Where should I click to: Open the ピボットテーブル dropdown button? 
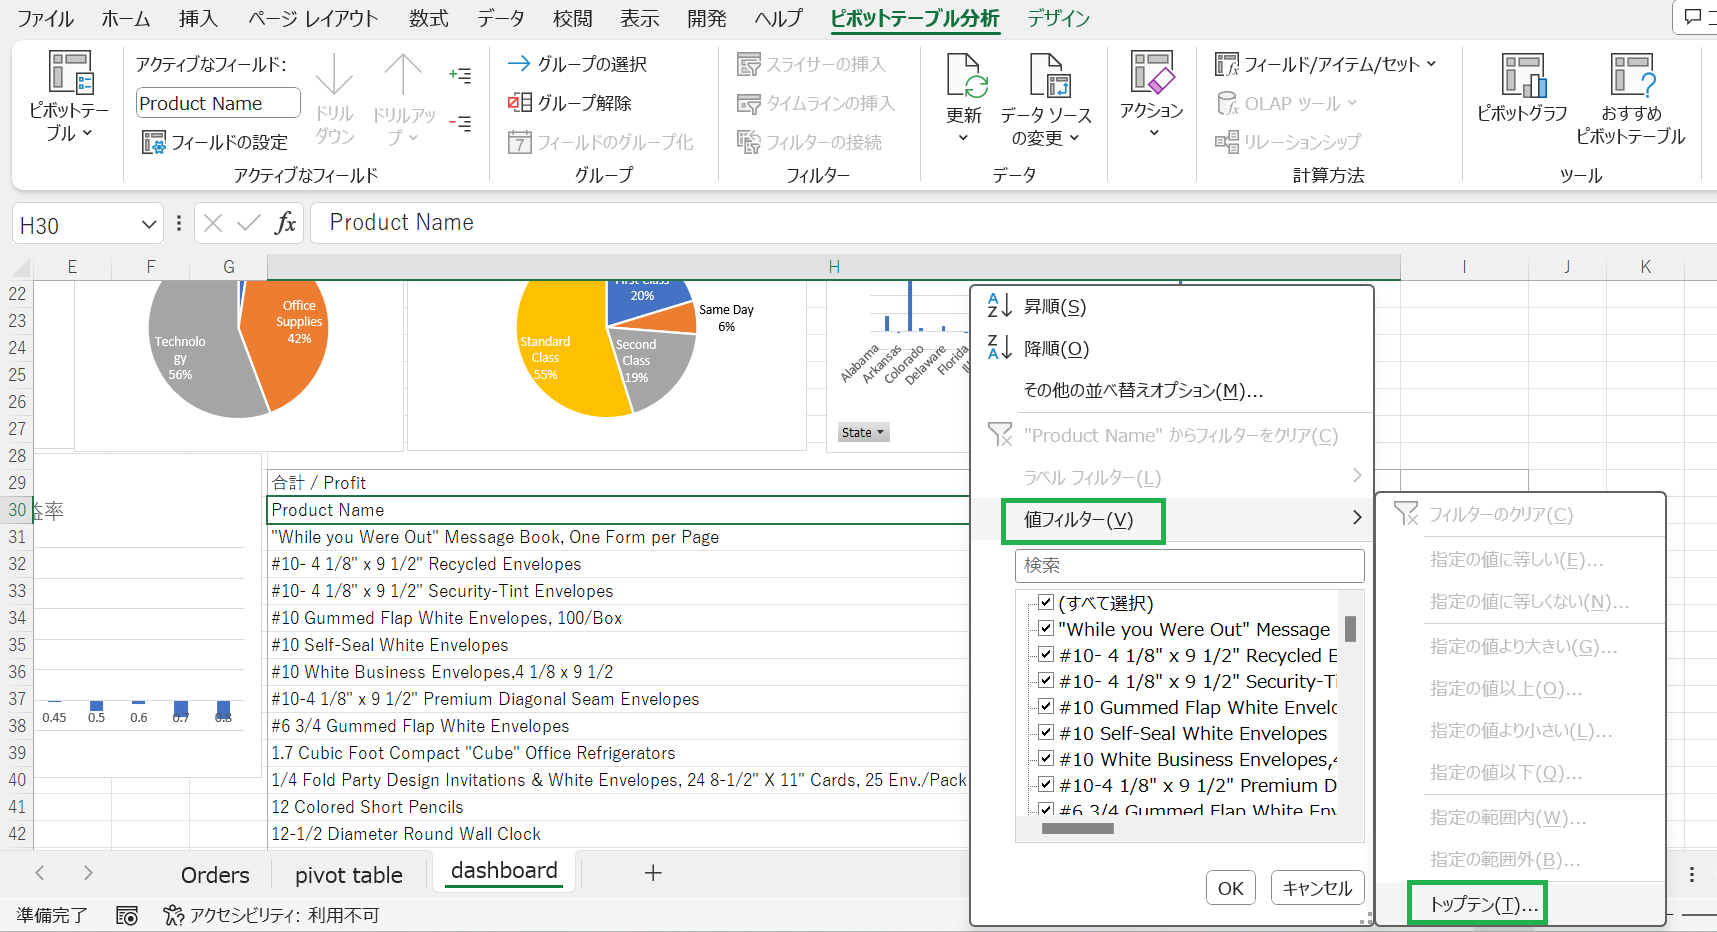click(x=69, y=97)
